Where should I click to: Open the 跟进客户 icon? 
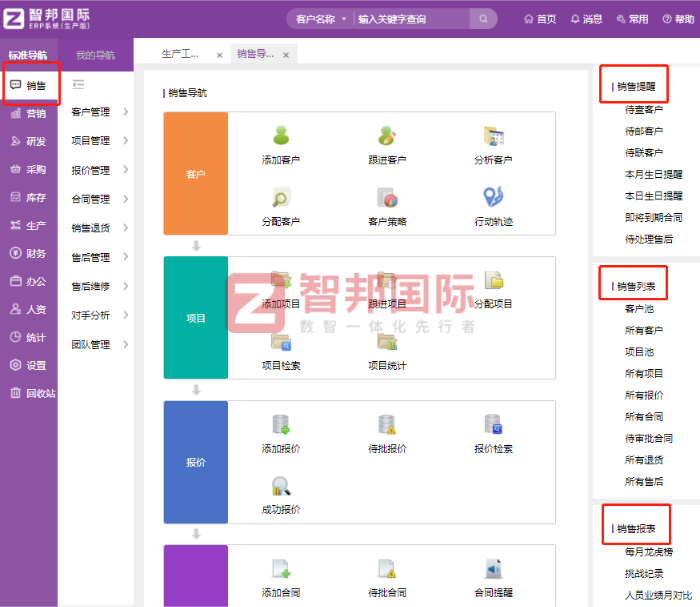pyautogui.click(x=387, y=136)
